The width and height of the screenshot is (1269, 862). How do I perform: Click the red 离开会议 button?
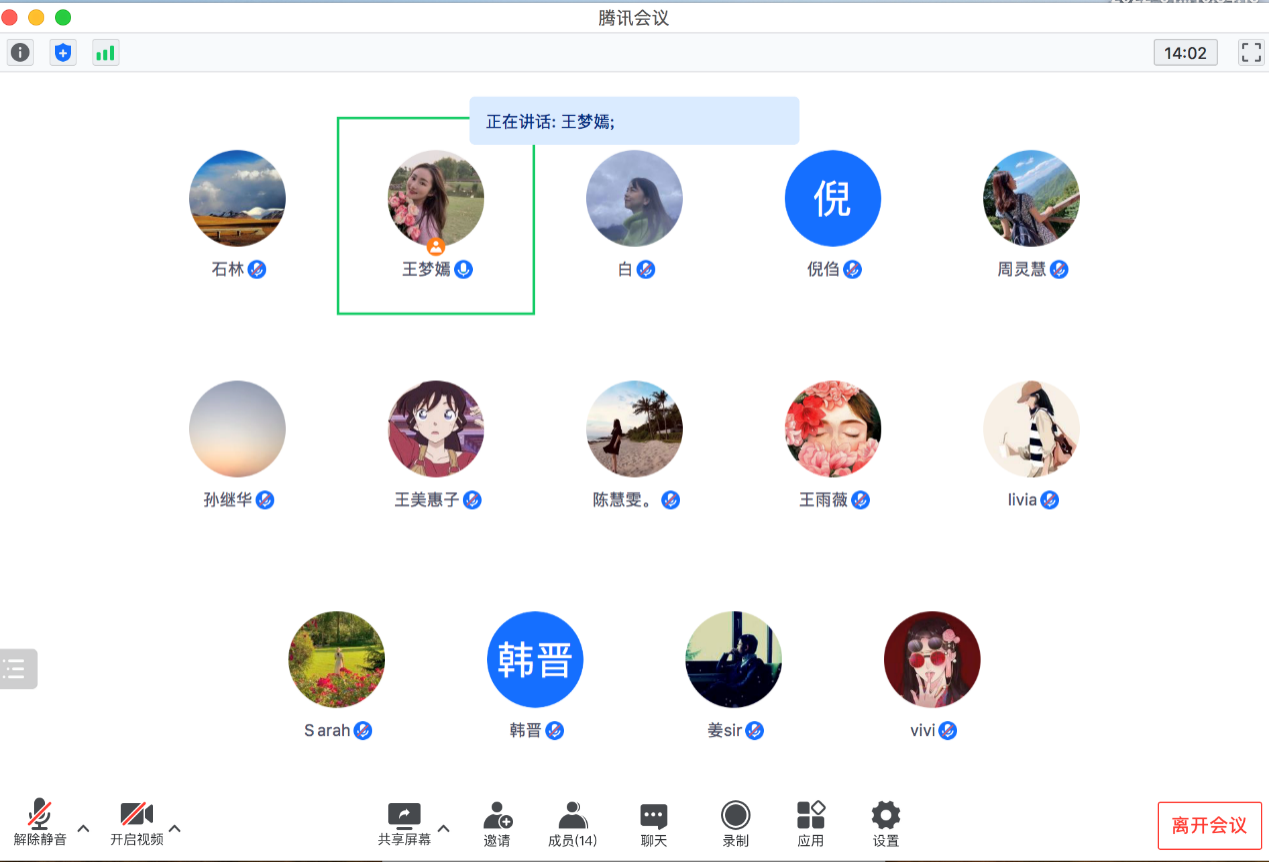point(1209,825)
